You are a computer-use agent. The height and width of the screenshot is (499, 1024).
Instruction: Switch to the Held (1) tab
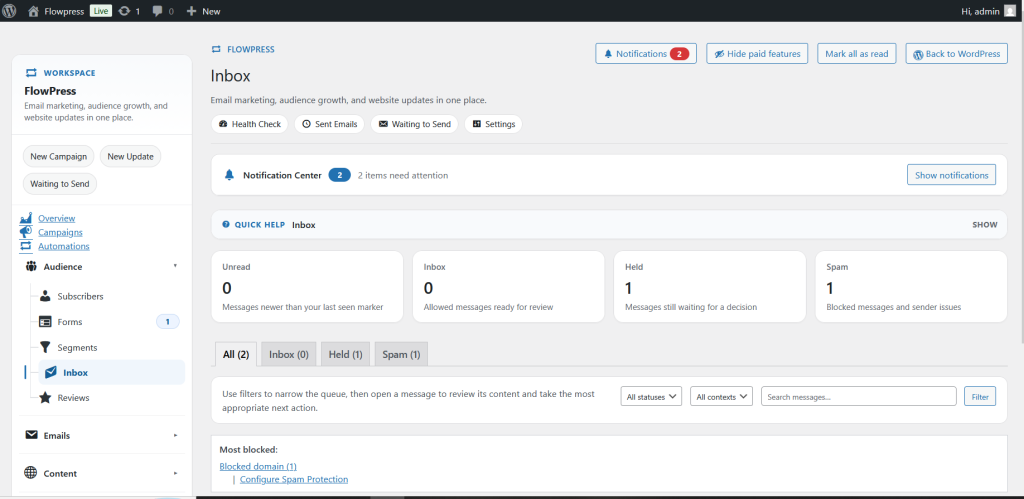point(345,354)
